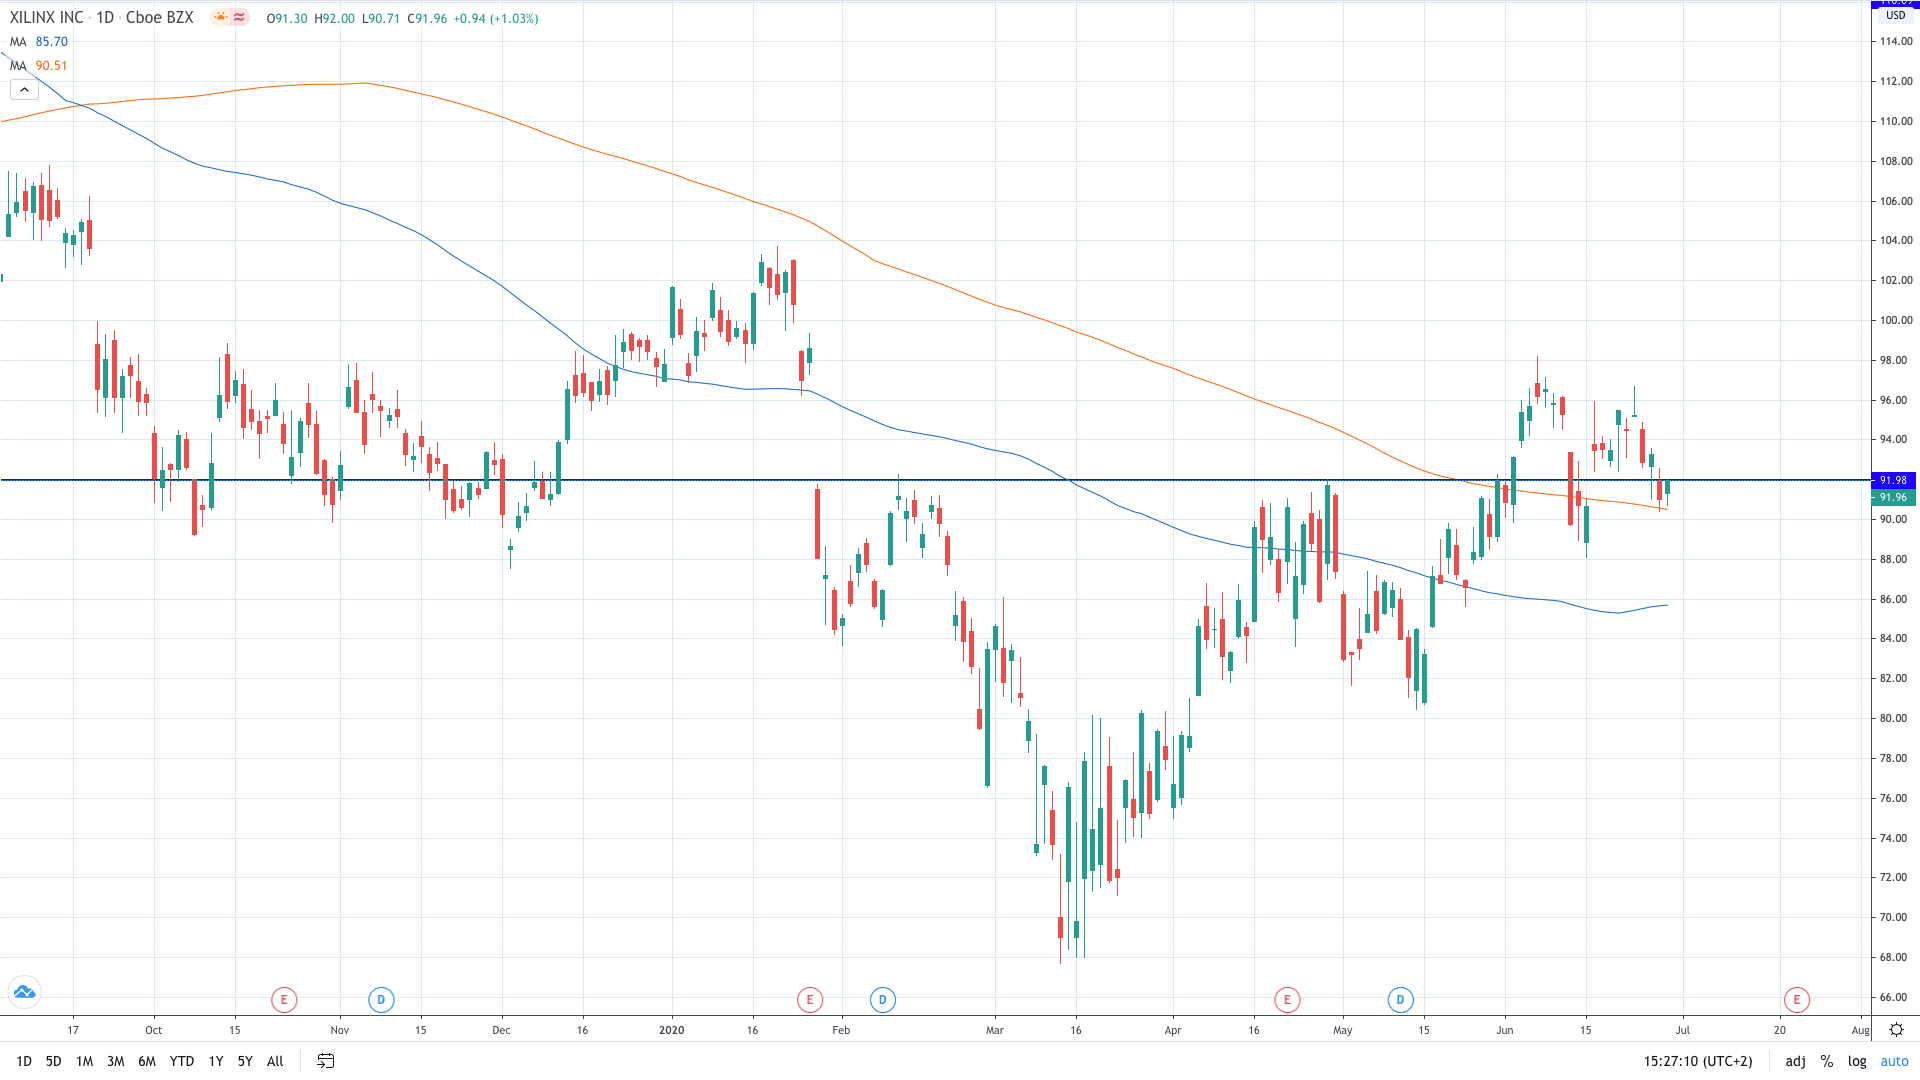Toggle log scale mode

1857,1061
